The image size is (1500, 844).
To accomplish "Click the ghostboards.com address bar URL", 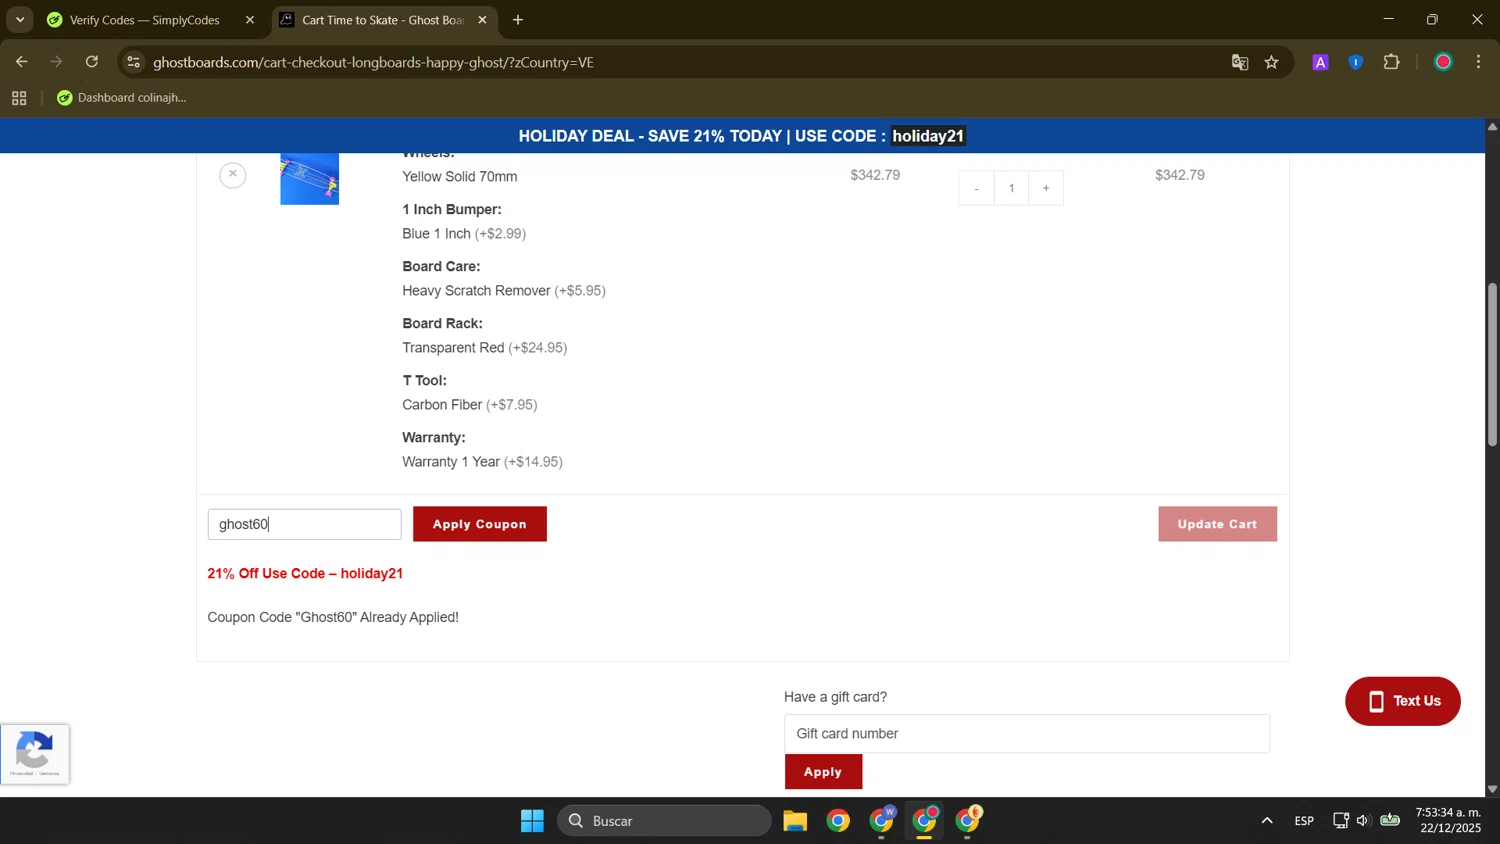I will [x=374, y=62].
